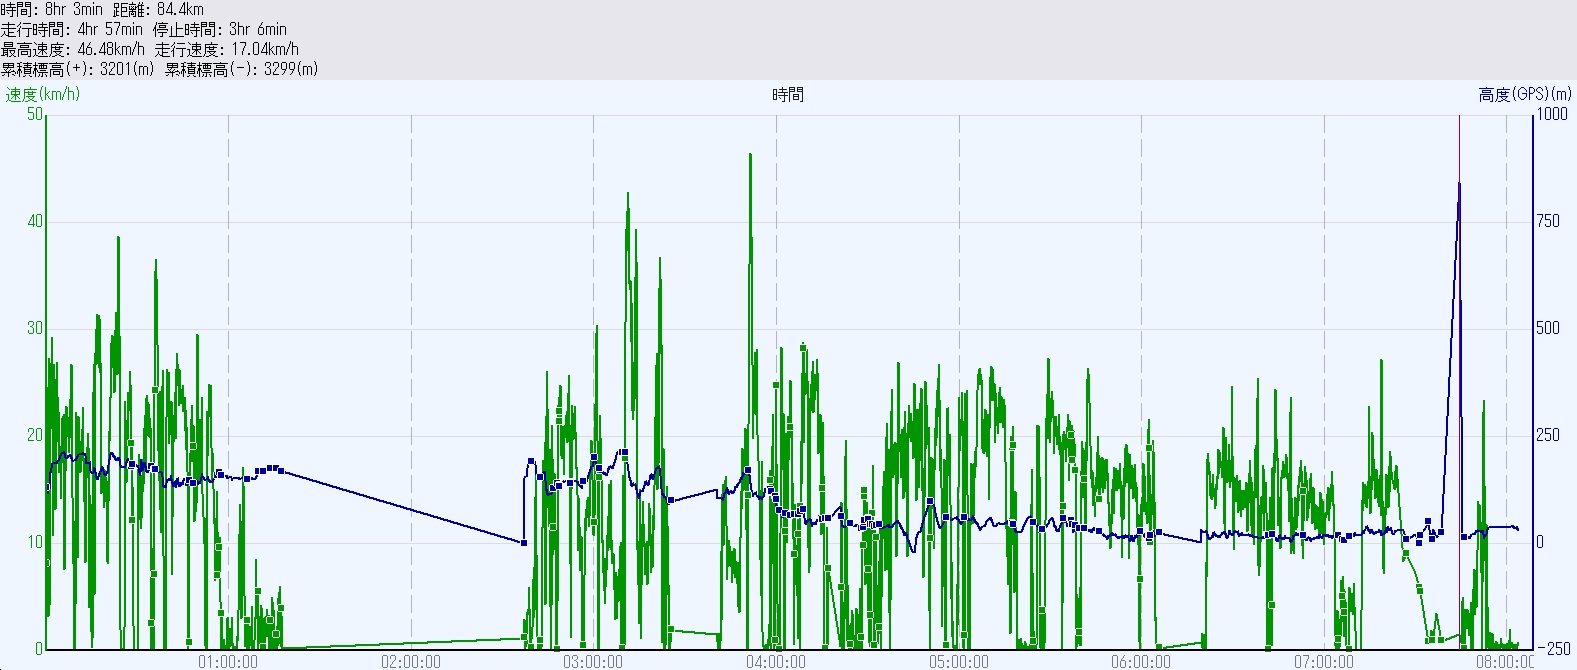Click the 05:00:00 time axis label
The height and width of the screenshot is (670, 1577).
click(x=959, y=661)
